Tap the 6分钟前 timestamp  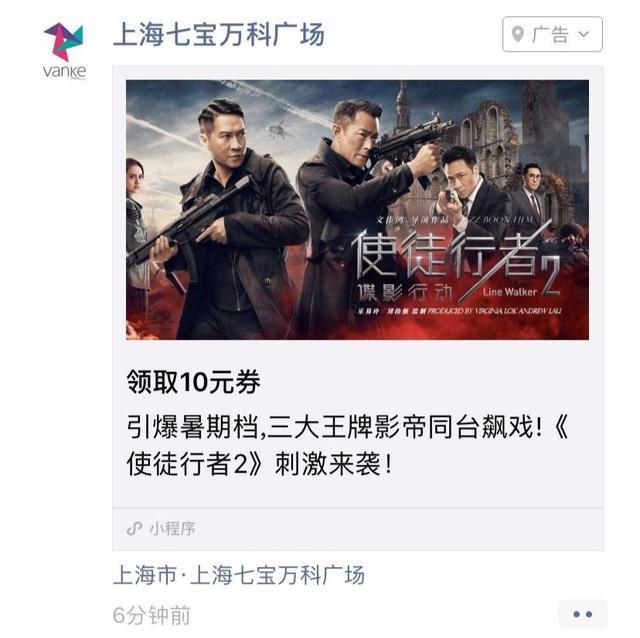coord(152,615)
